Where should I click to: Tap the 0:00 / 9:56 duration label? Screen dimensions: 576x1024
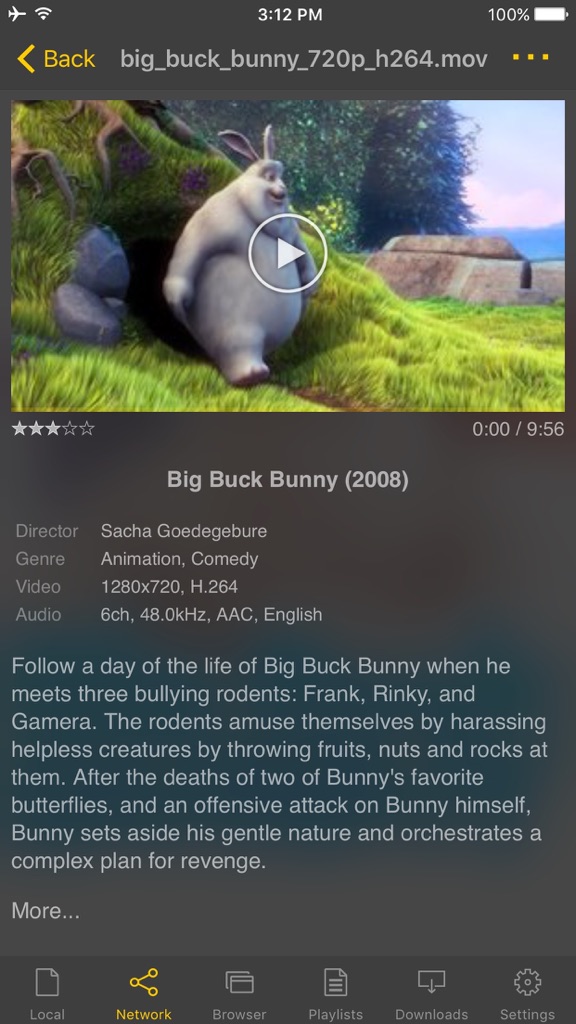(518, 429)
